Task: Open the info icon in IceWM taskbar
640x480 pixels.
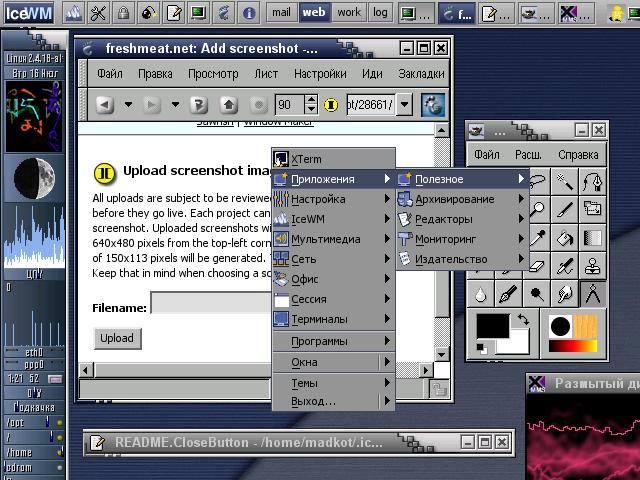Action: (x=249, y=13)
